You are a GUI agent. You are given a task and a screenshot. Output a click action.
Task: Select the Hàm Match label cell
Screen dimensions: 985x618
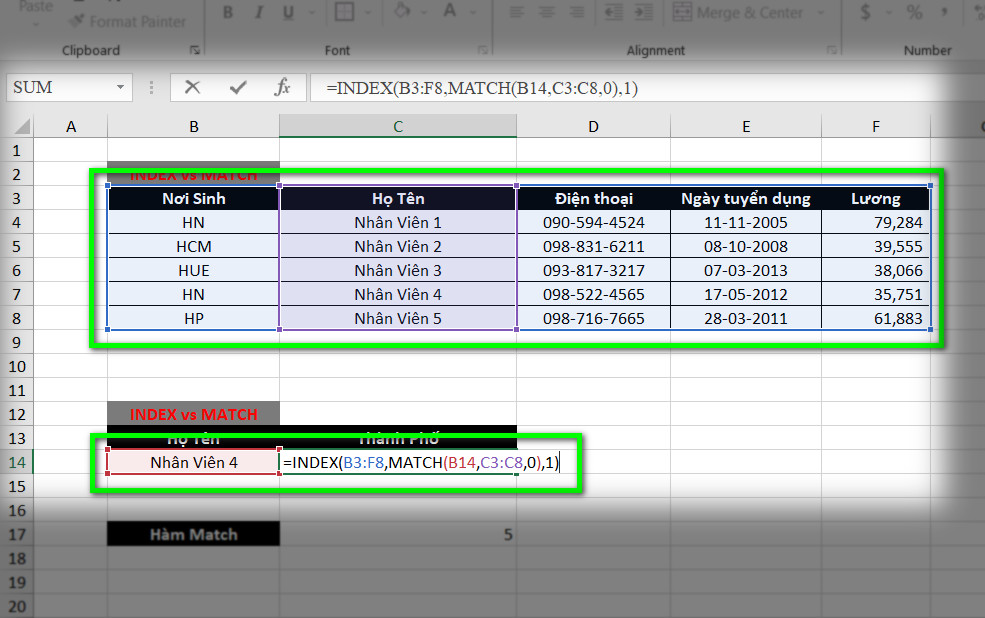click(x=193, y=534)
